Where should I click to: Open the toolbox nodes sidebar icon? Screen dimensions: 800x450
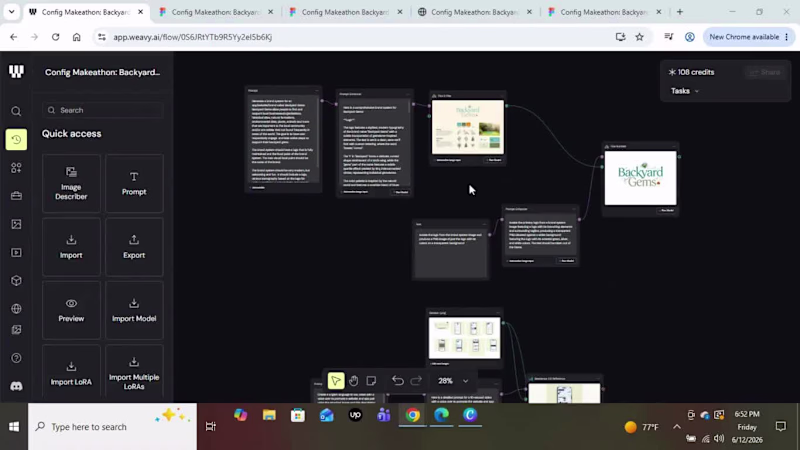point(16,196)
